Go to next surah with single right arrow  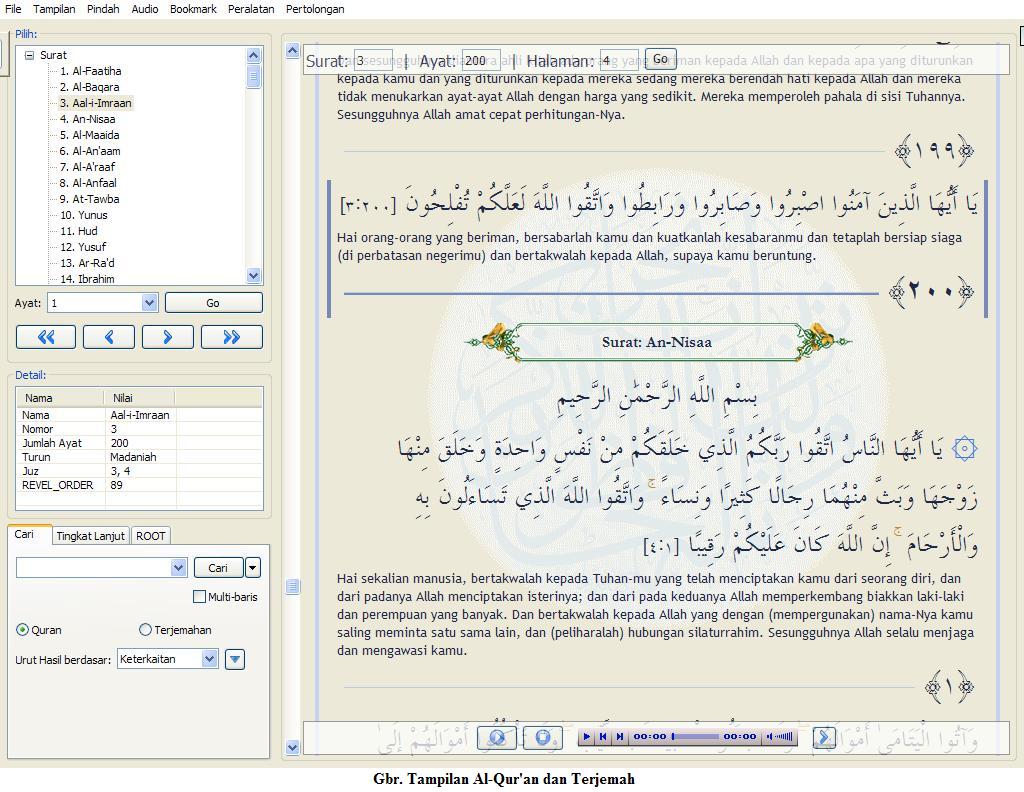click(168, 337)
